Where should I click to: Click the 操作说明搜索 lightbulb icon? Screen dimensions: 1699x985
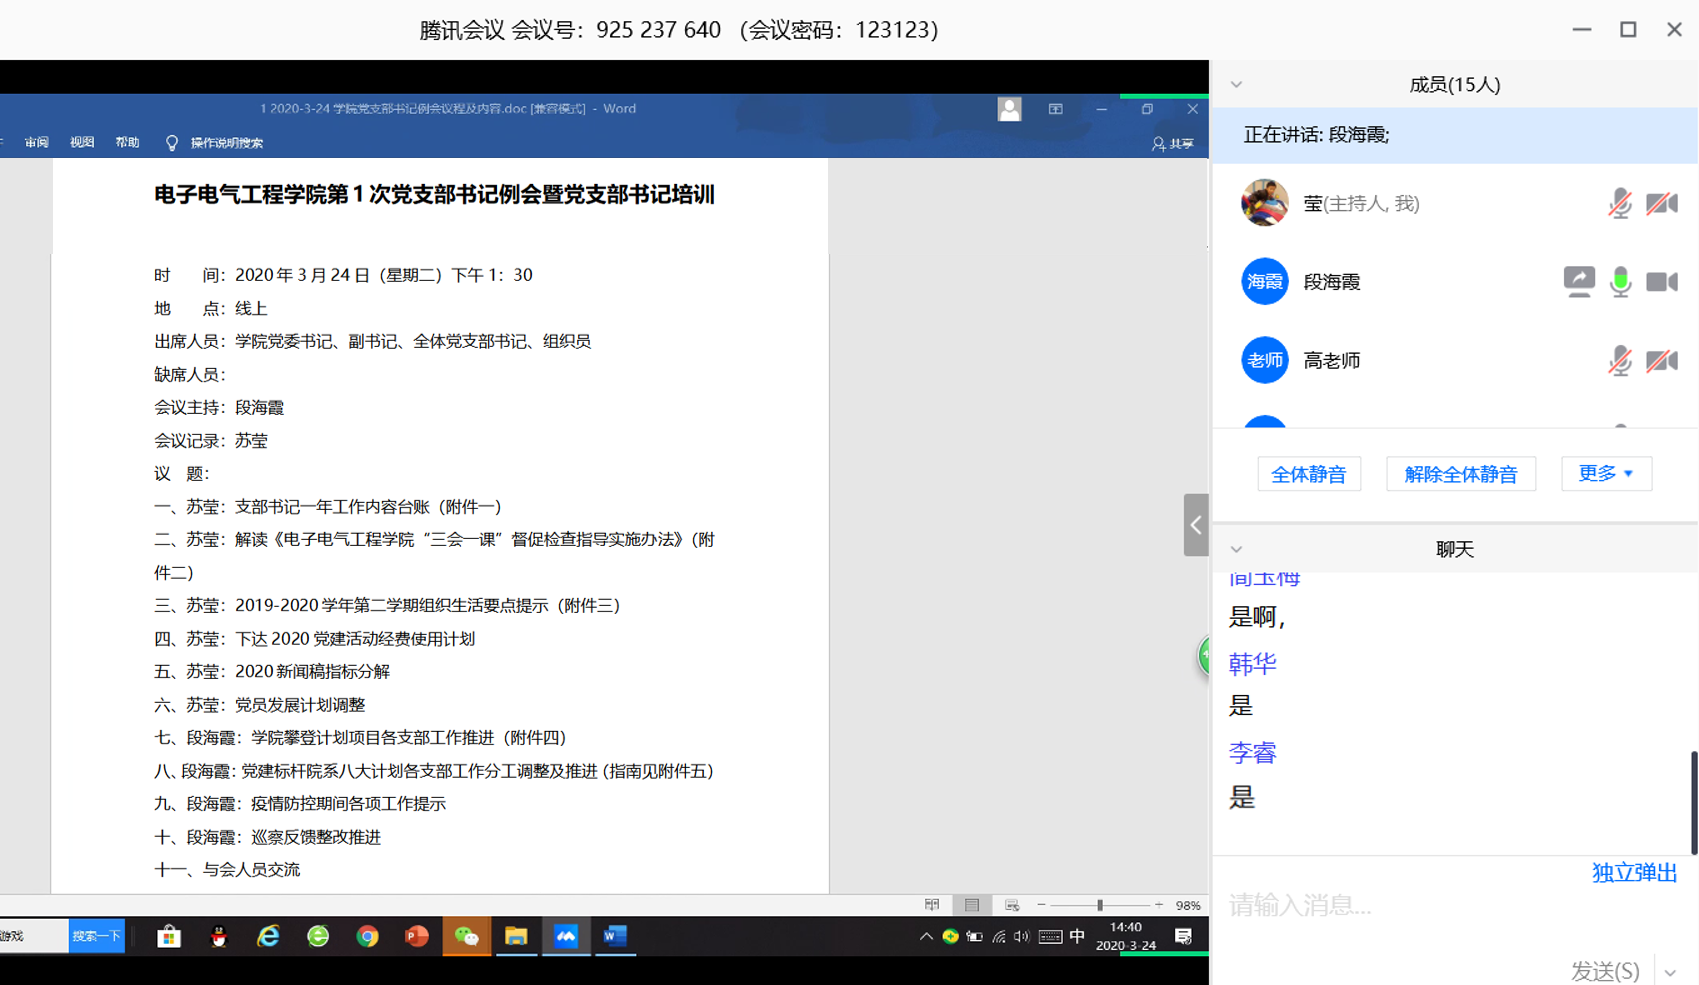(172, 143)
